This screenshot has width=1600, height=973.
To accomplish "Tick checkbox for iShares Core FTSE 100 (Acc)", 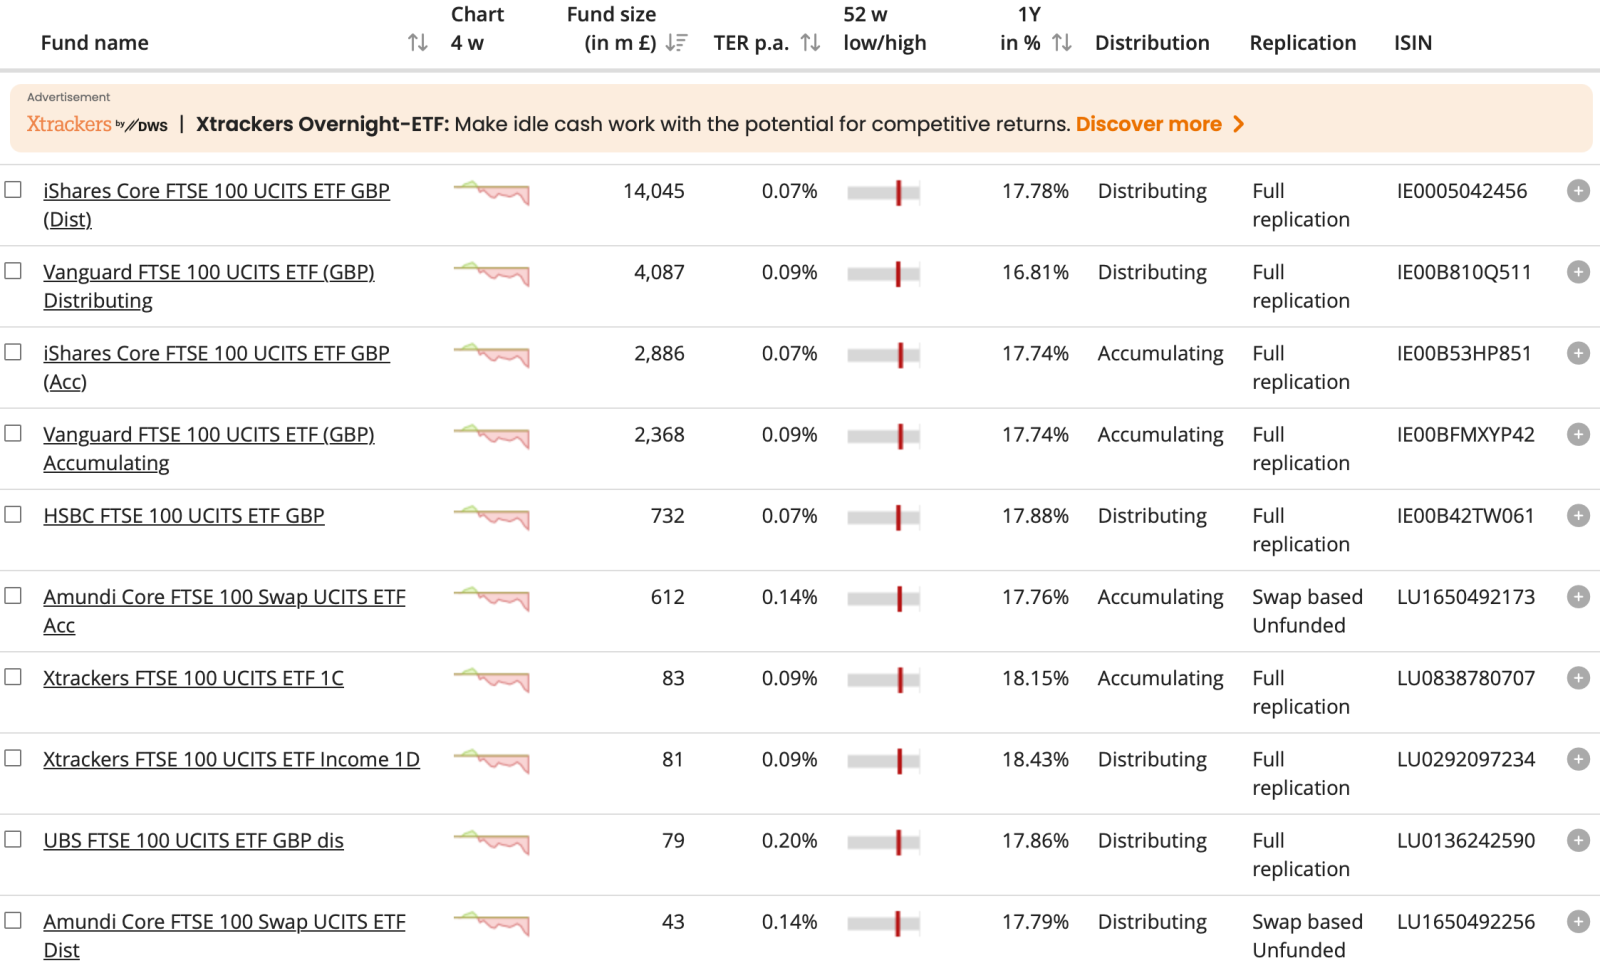I will tap(13, 352).
